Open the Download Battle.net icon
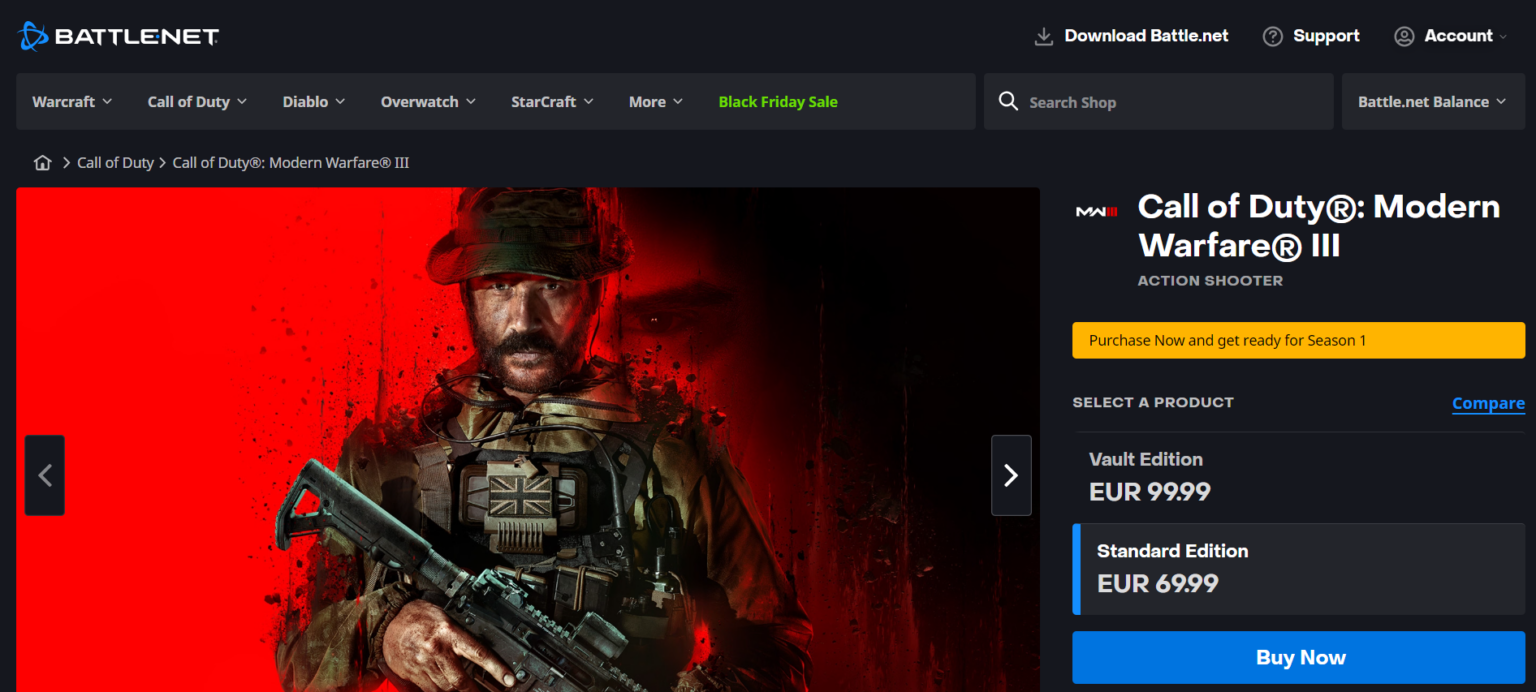Screen dimensions: 1536x692 1043,35
